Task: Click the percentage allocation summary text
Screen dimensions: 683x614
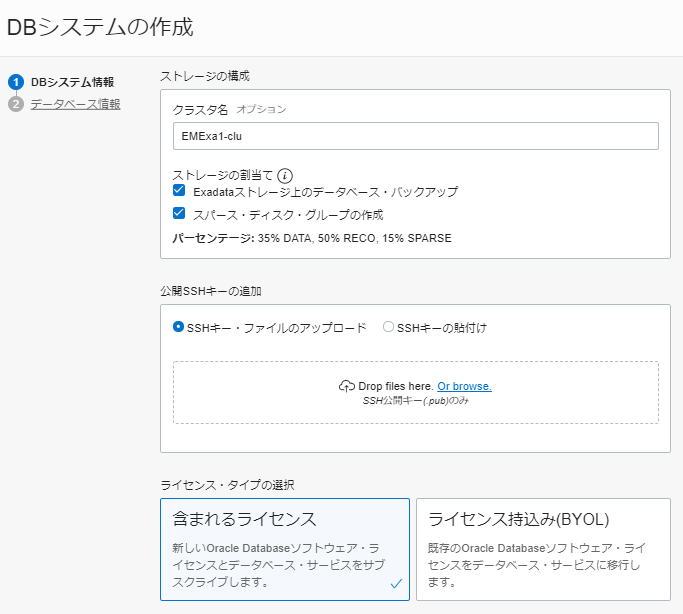Action: coord(312,238)
